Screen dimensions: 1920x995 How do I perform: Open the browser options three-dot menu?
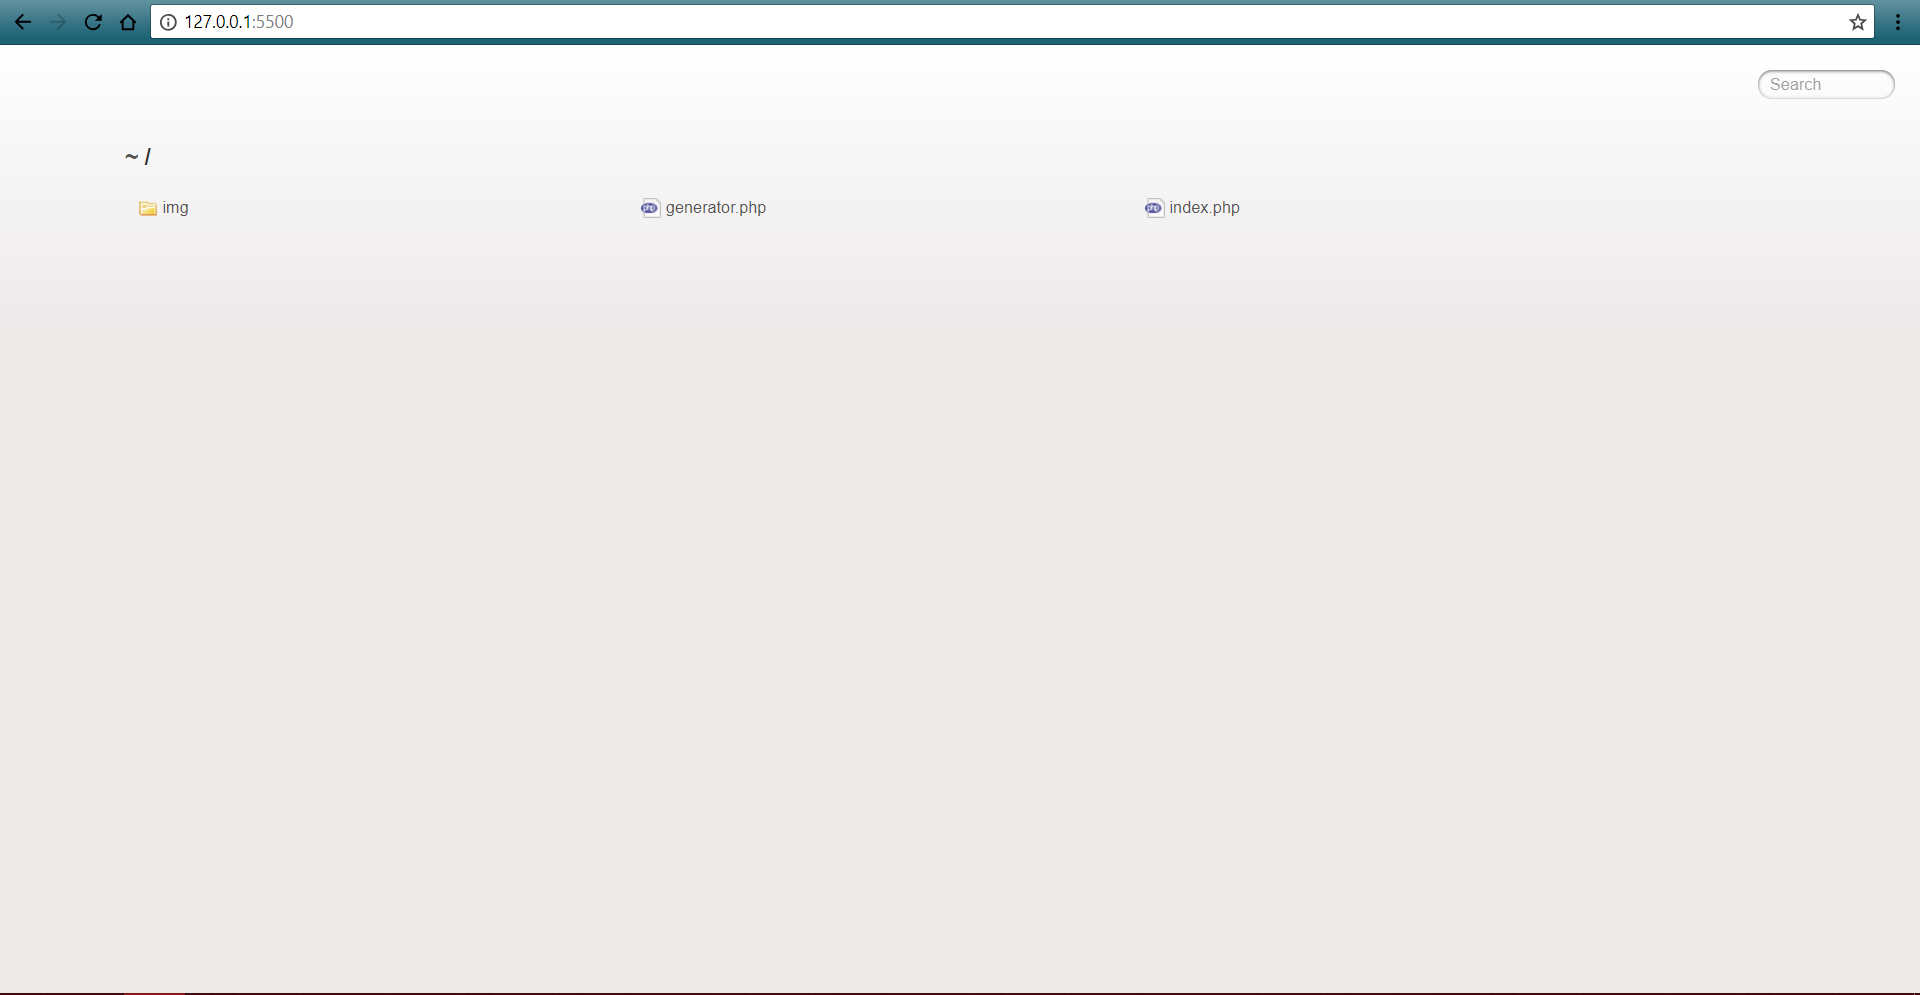[1898, 22]
